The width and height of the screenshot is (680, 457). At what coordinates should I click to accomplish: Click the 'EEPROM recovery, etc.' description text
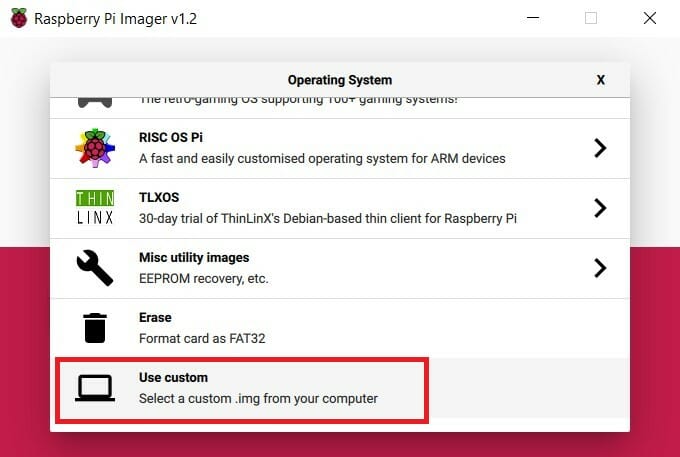[x=203, y=278]
